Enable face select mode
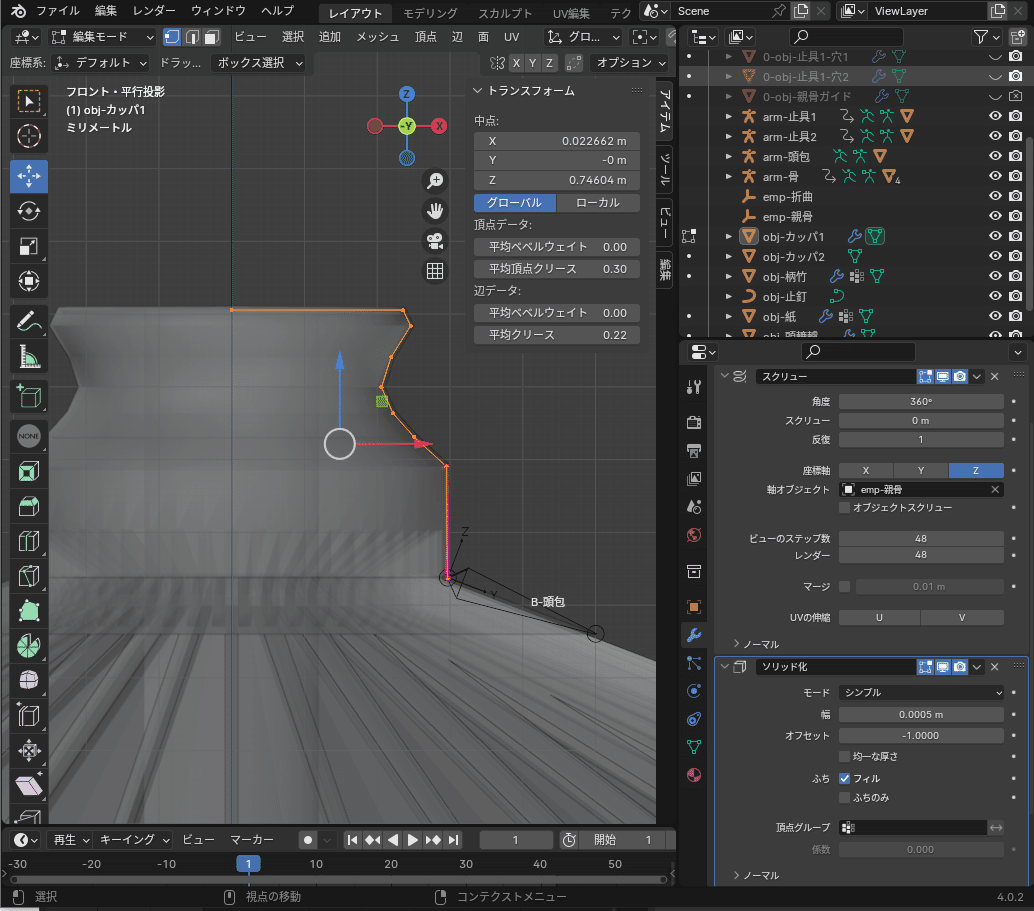Image resolution: width=1034 pixels, height=911 pixels. (x=212, y=37)
